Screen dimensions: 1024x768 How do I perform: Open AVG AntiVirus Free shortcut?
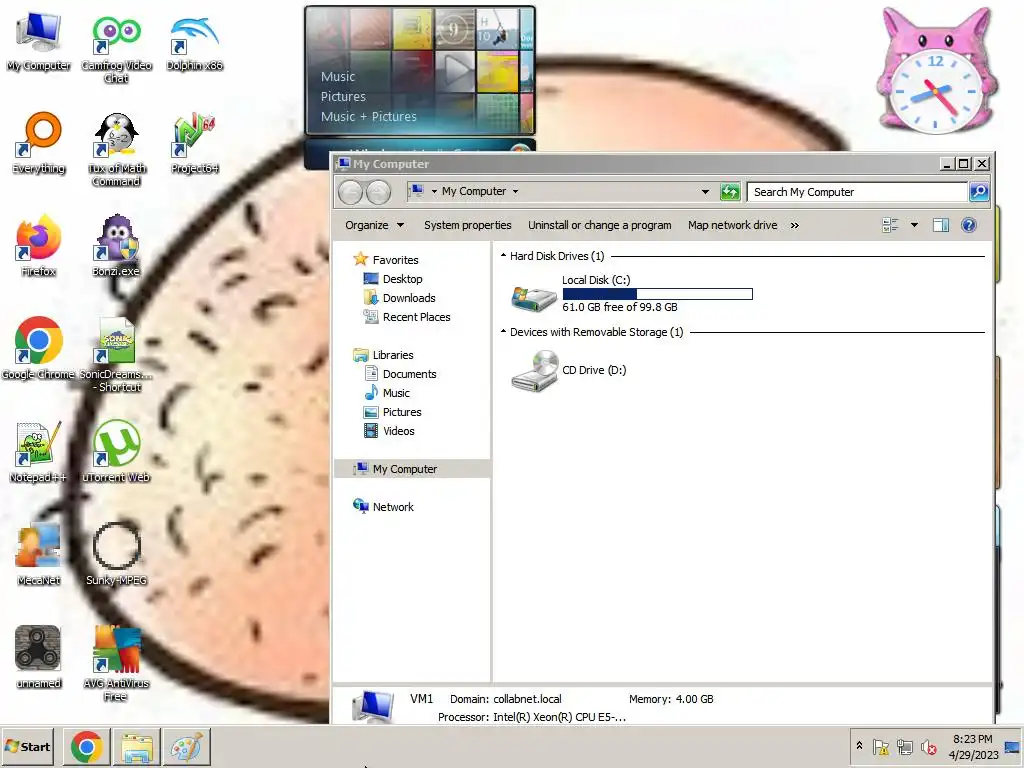coord(116,664)
